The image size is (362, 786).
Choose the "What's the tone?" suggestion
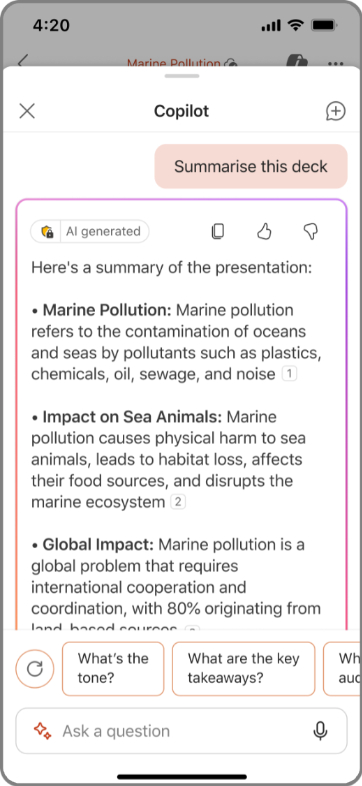click(x=113, y=669)
